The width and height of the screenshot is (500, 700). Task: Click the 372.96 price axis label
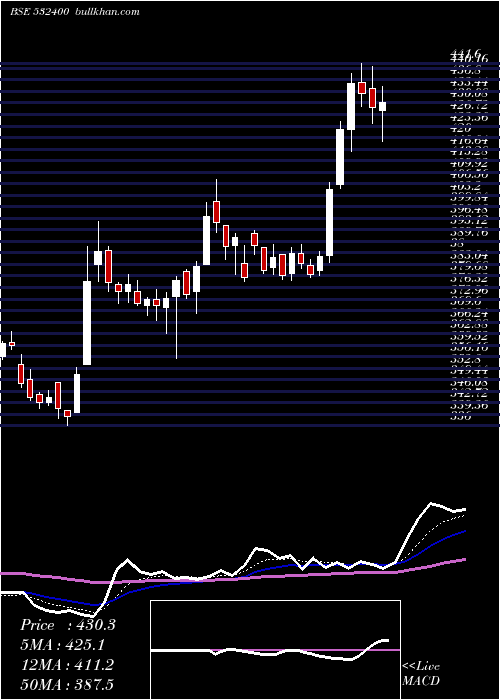[x=469, y=290]
